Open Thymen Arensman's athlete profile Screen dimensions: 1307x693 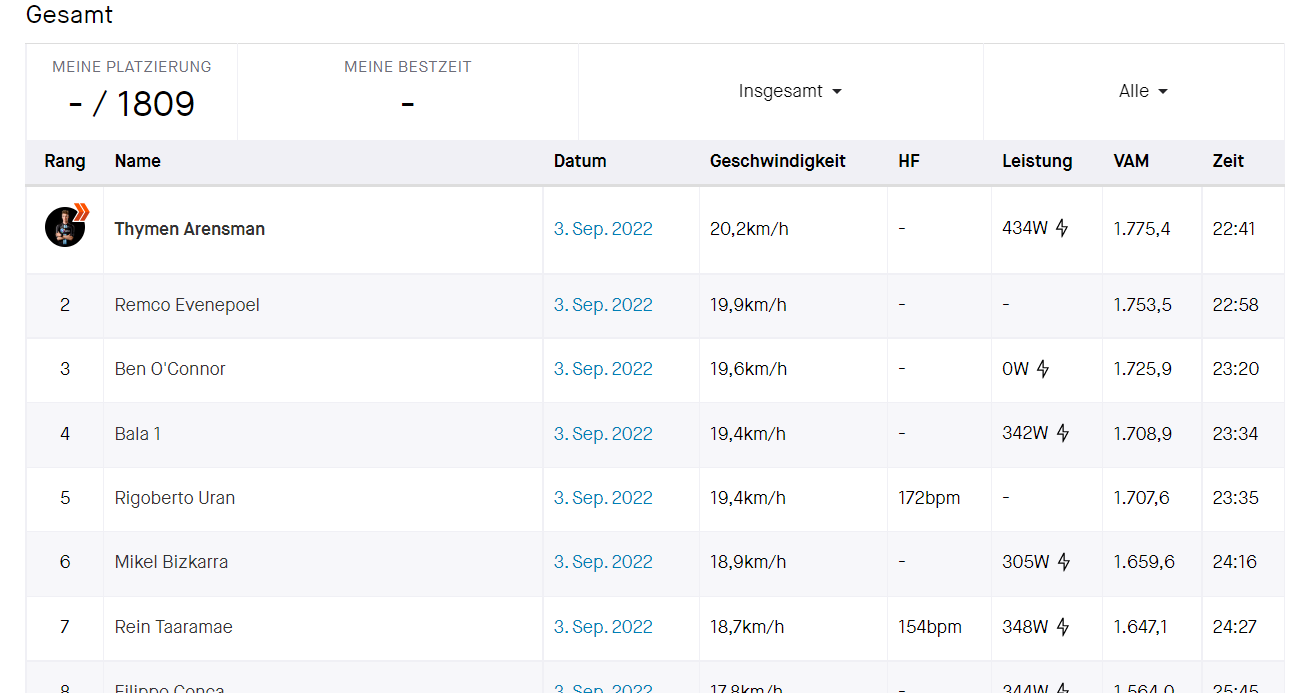[190, 229]
